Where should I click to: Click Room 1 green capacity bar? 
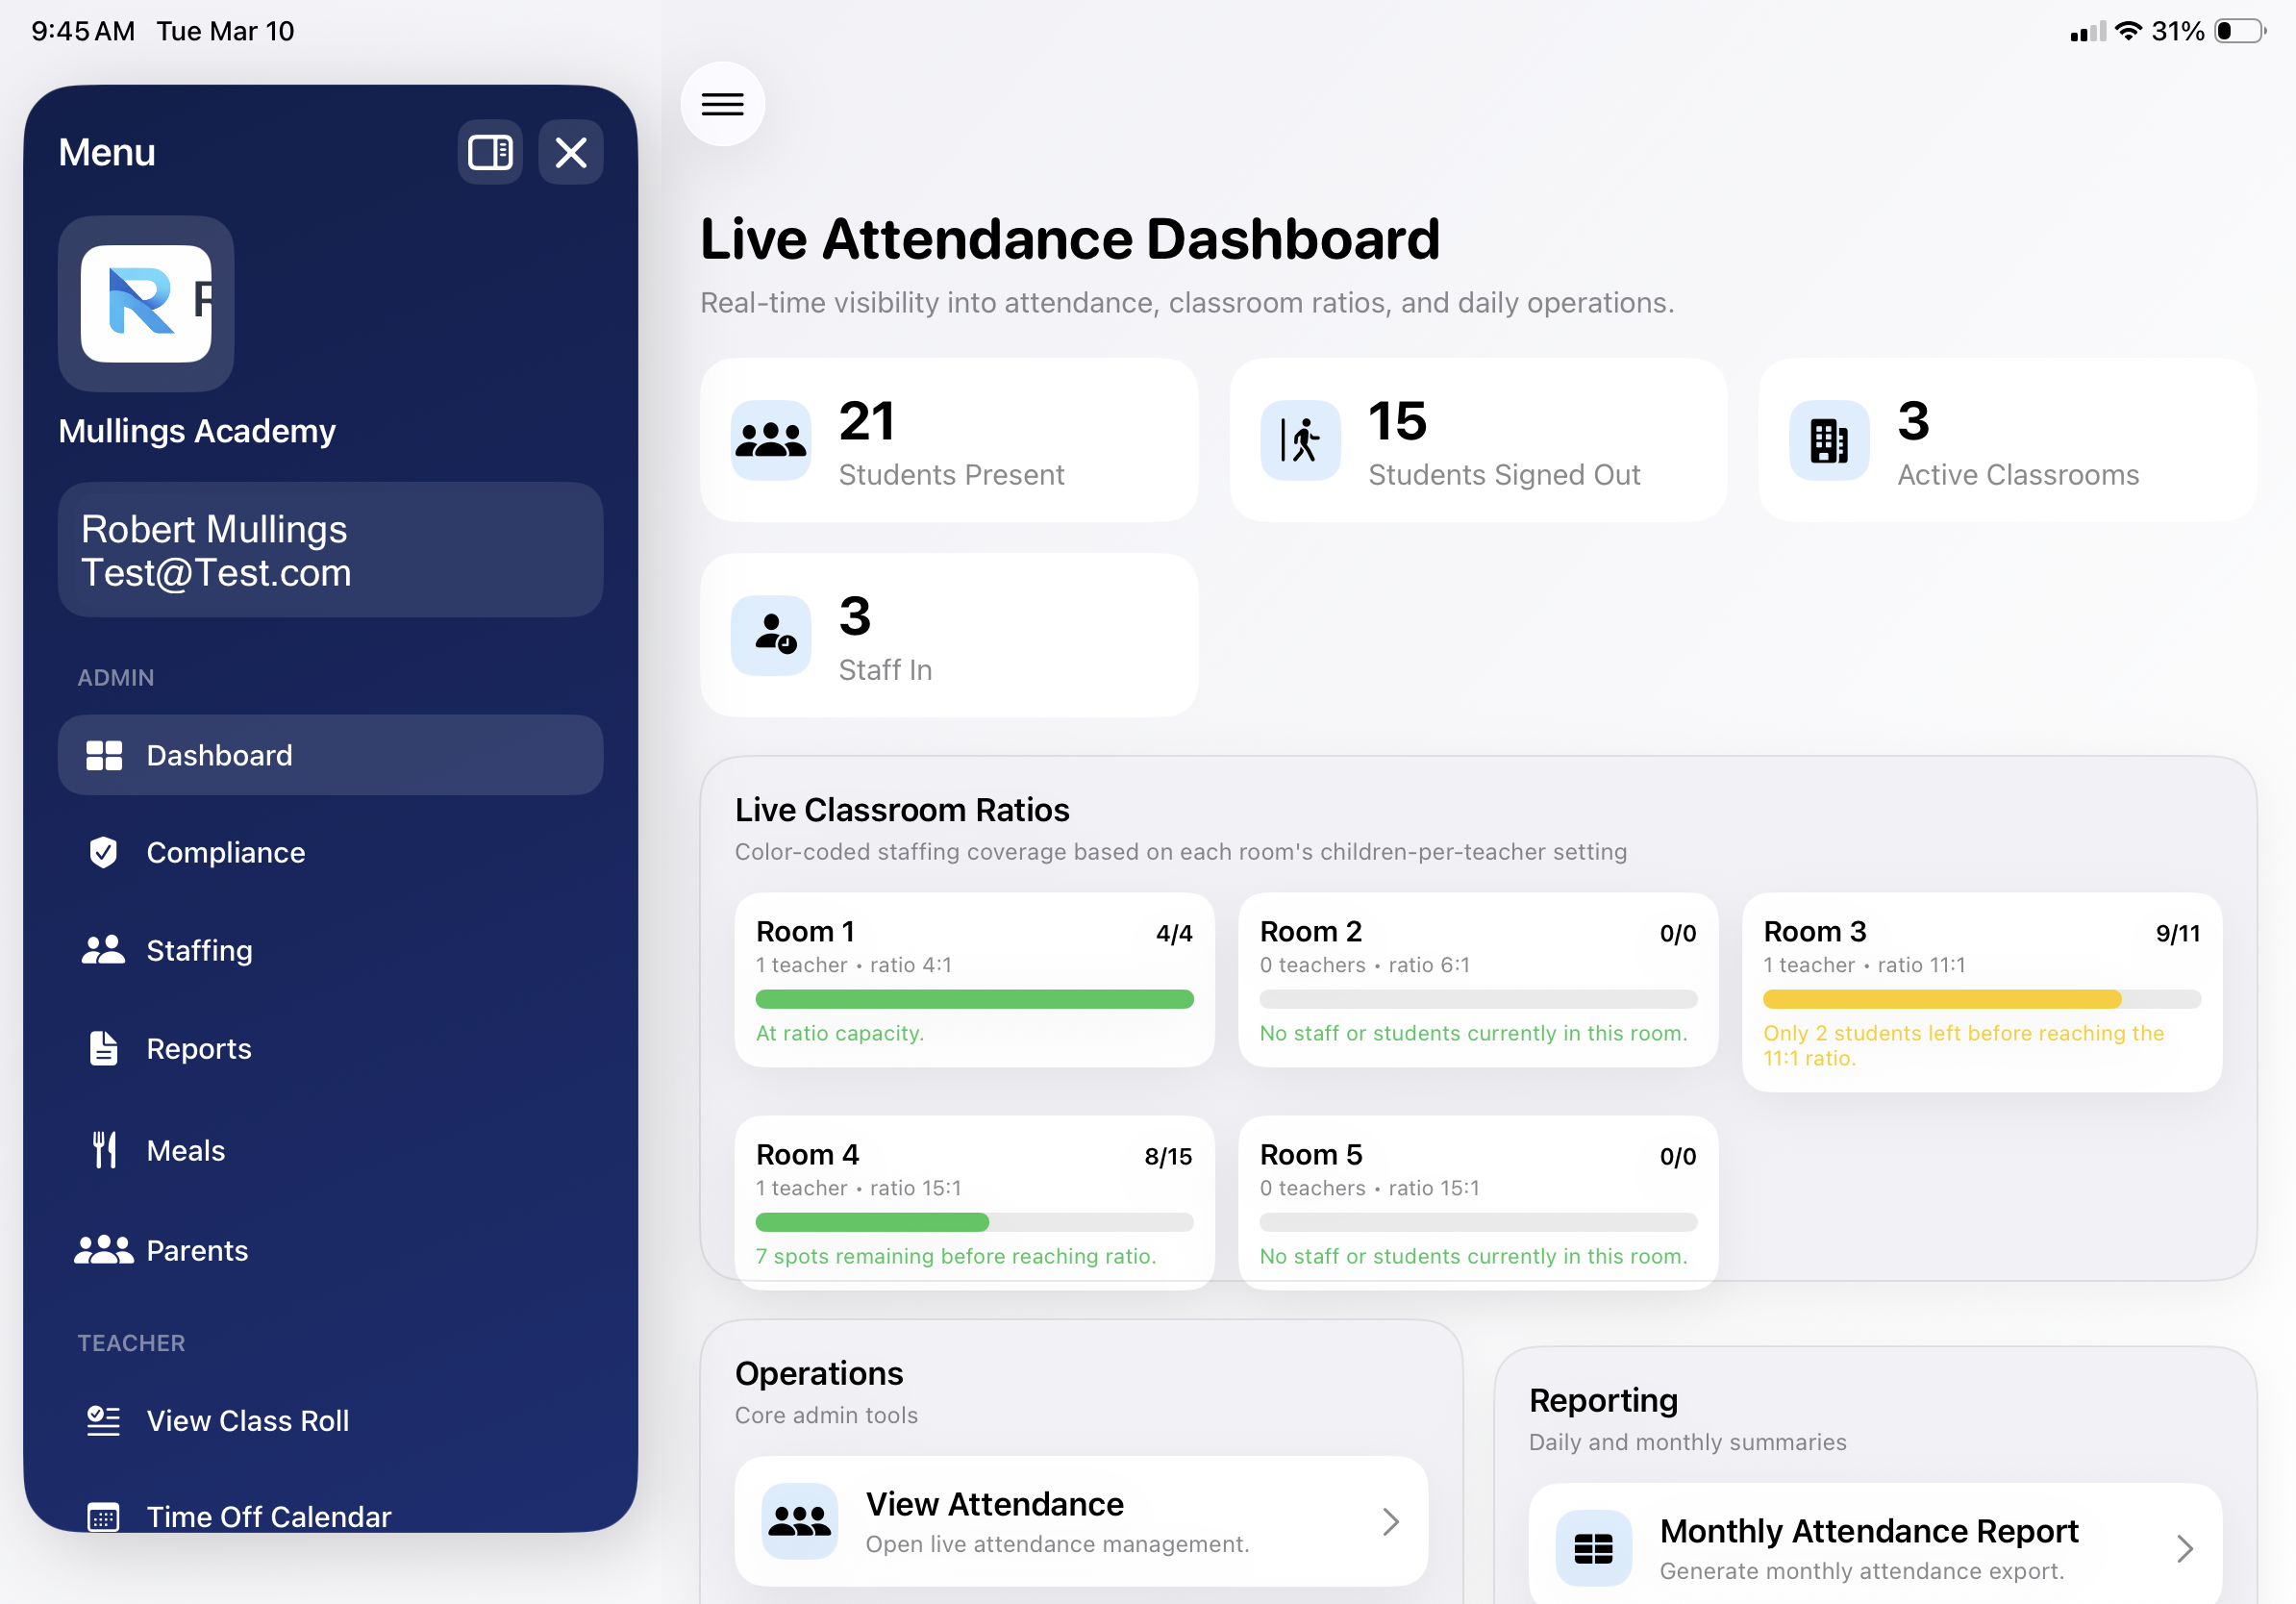click(975, 999)
